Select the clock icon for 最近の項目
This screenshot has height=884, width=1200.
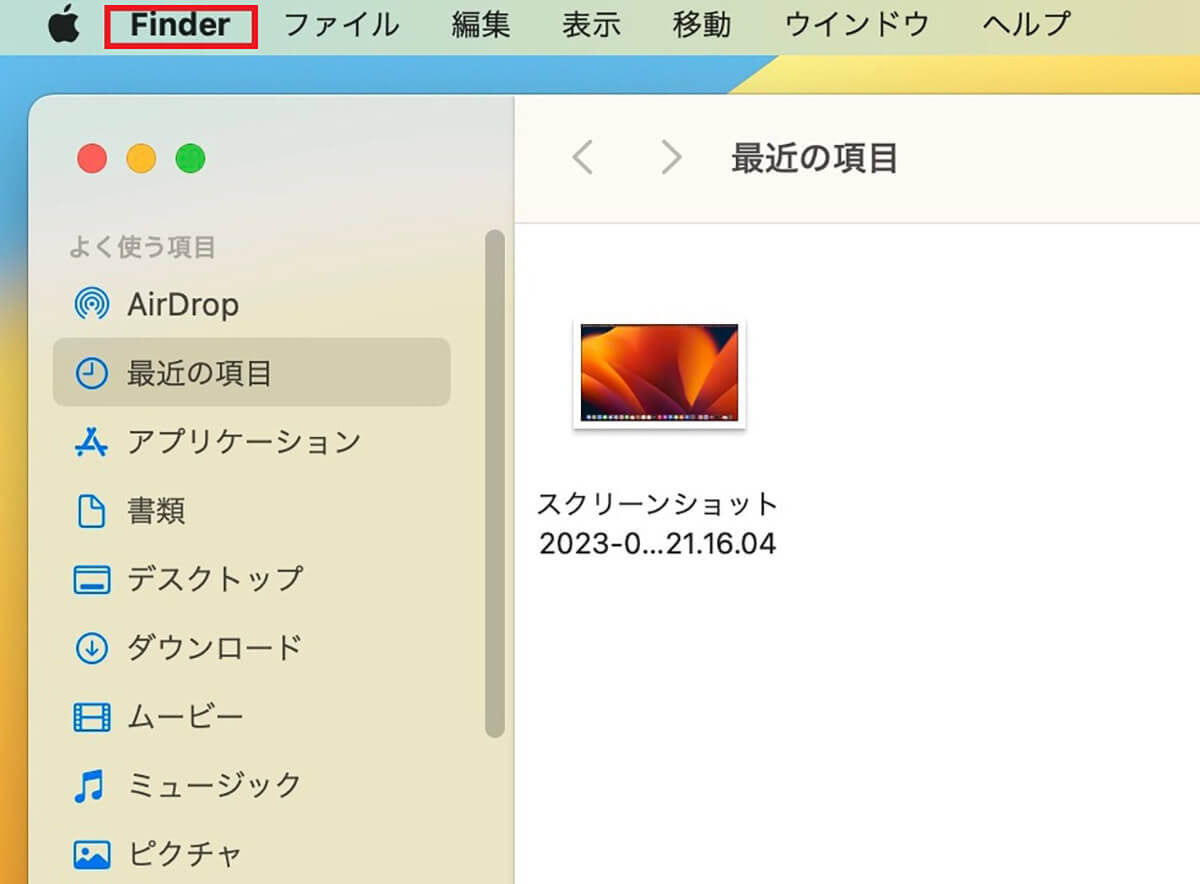pos(92,373)
